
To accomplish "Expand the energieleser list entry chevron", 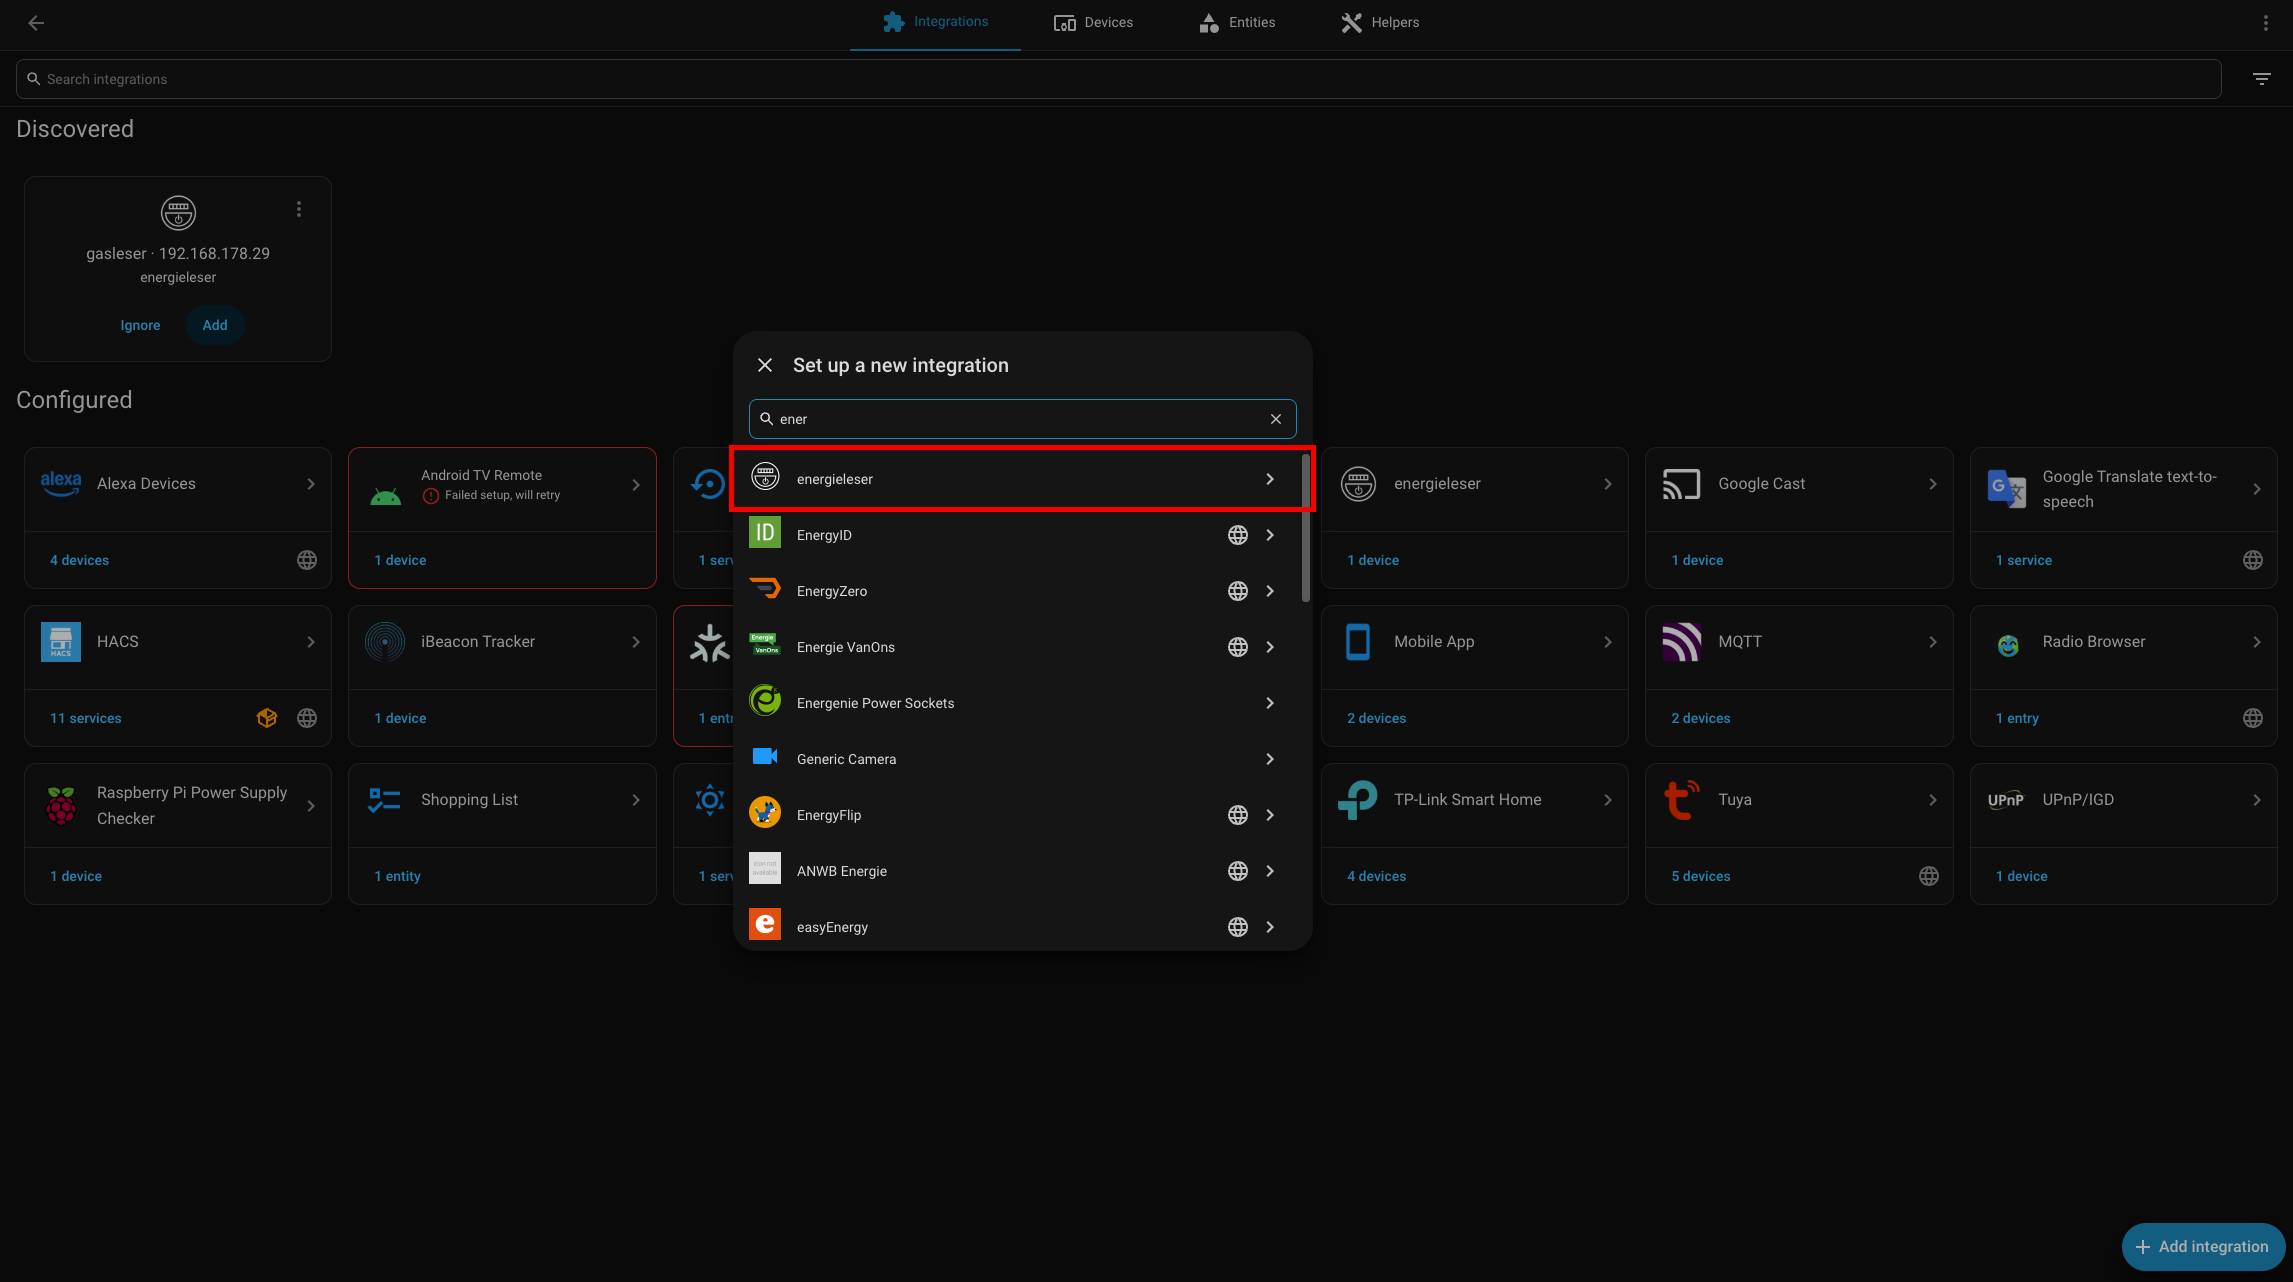I will pyautogui.click(x=1269, y=479).
